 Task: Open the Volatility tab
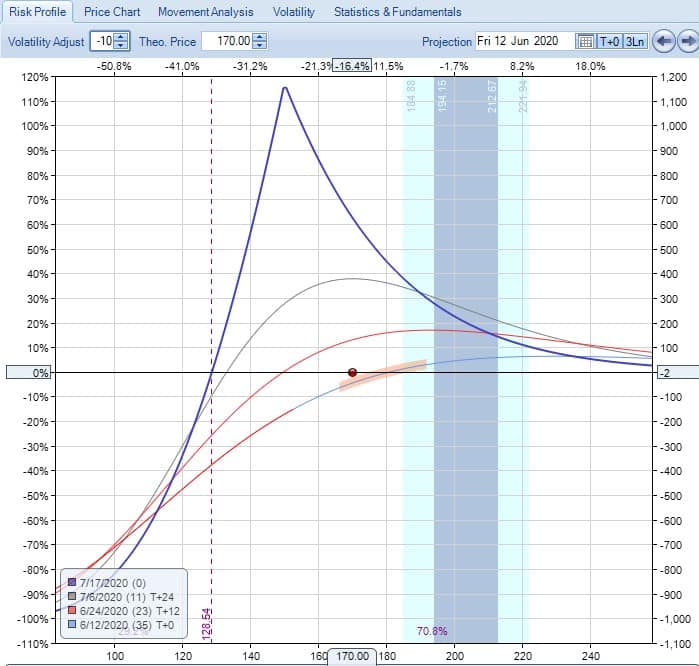(x=293, y=12)
